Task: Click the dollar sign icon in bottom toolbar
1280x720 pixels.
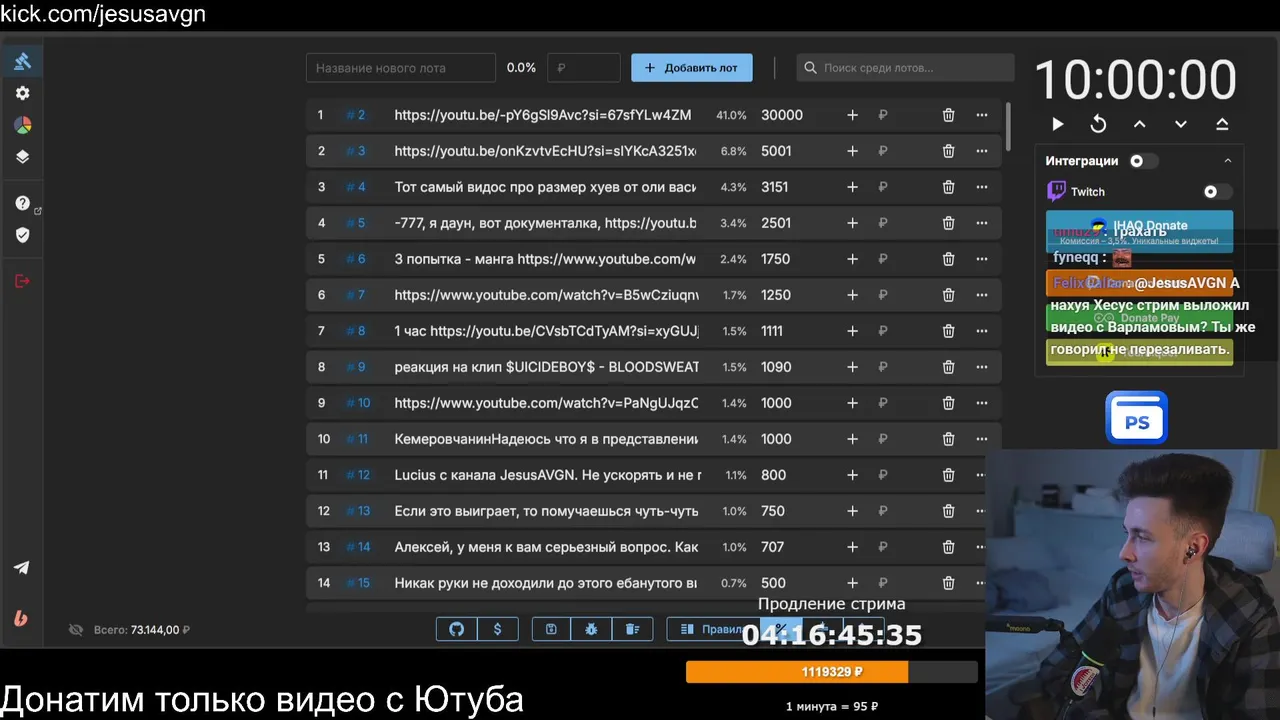Action: click(x=497, y=629)
